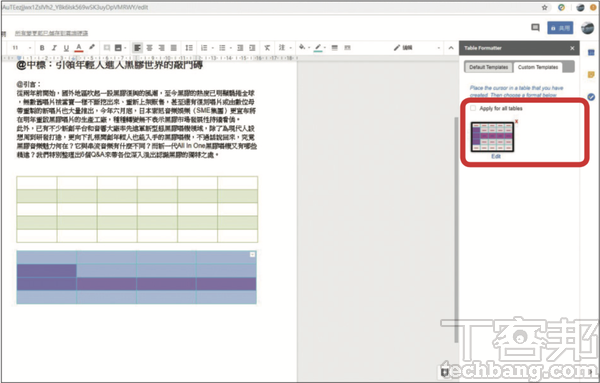Open the fill color dropdown arrow
Screen dimensions: 600x383
point(309,48)
